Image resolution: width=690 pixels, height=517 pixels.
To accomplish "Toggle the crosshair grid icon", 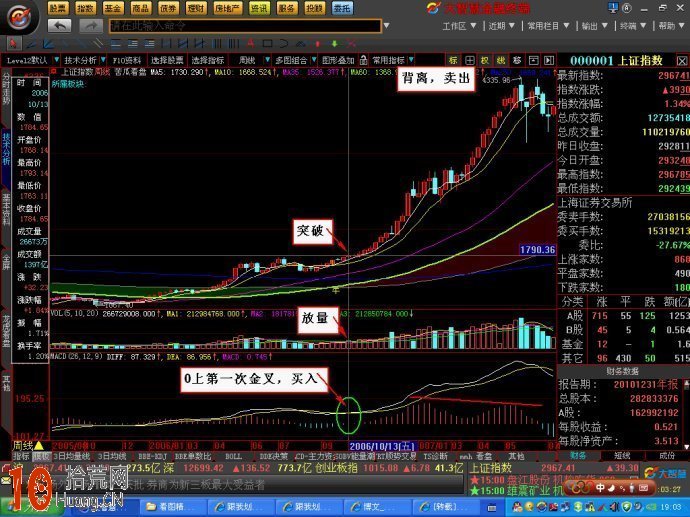I will 469,60.
